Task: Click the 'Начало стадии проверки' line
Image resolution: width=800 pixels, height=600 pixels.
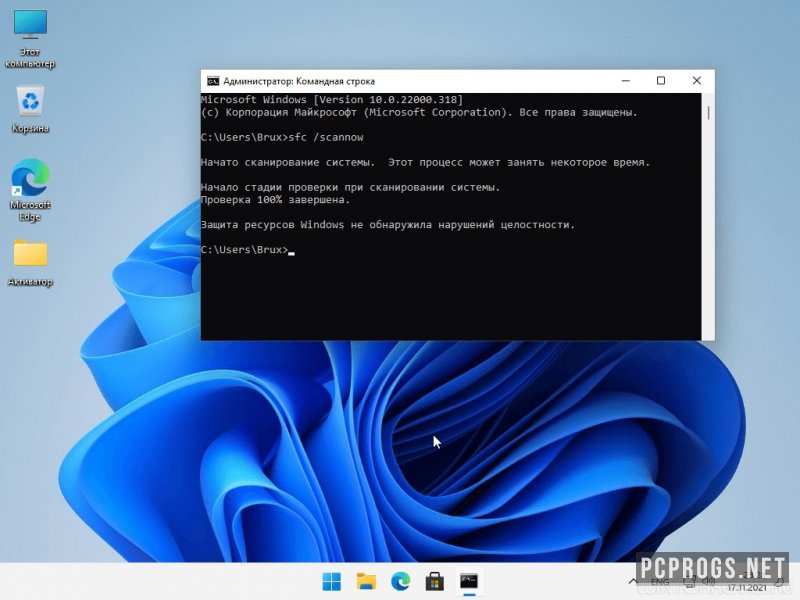Action: coord(350,187)
